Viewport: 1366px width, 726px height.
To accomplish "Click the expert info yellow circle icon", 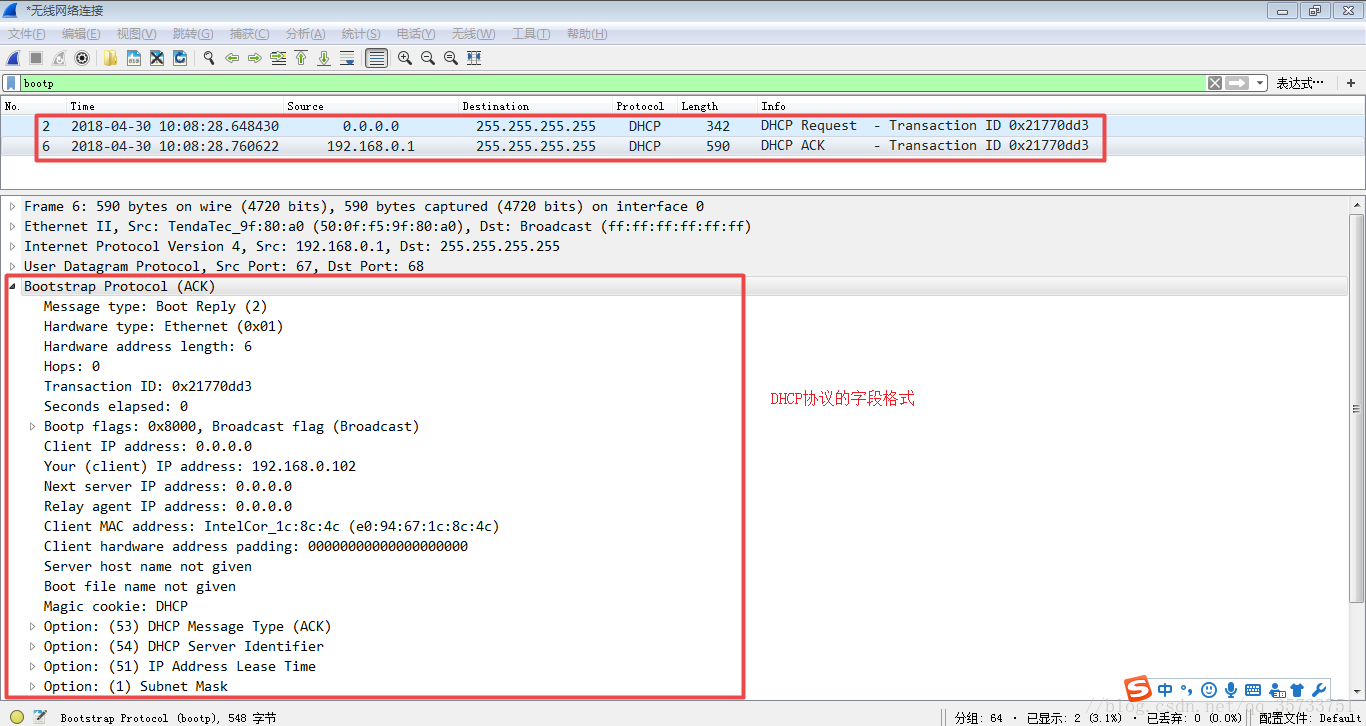I will click(x=17, y=716).
